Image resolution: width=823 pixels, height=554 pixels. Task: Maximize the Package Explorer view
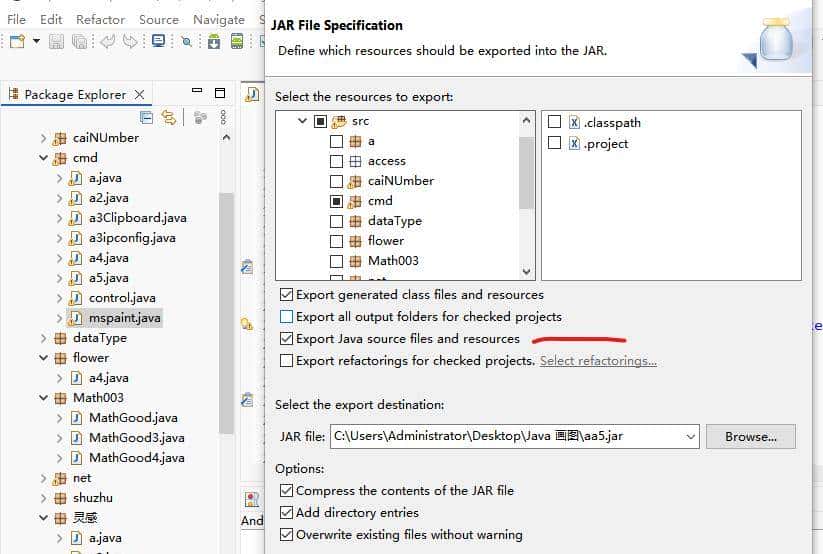pos(220,93)
